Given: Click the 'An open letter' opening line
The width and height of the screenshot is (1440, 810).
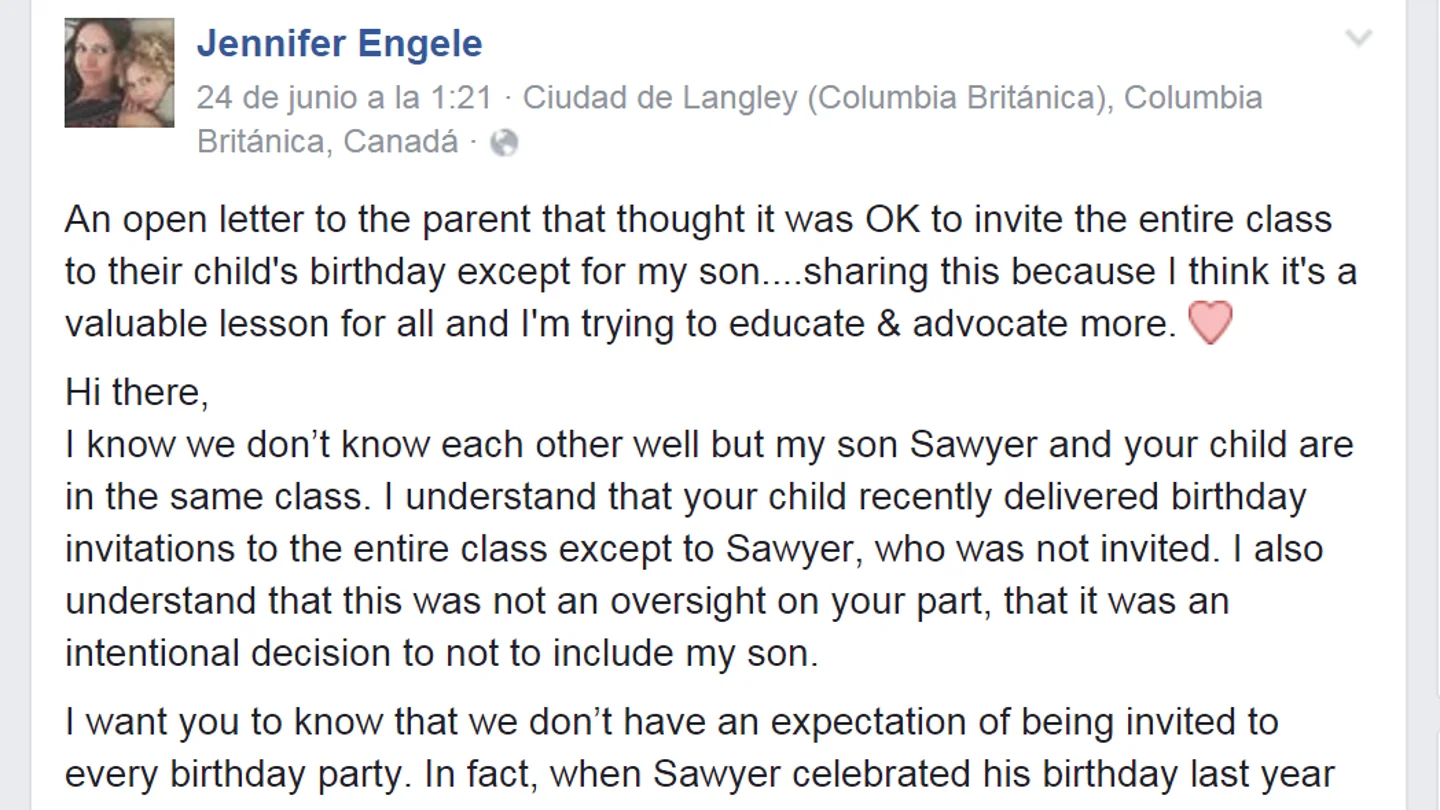Looking at the screenshot, I should 698,219.
